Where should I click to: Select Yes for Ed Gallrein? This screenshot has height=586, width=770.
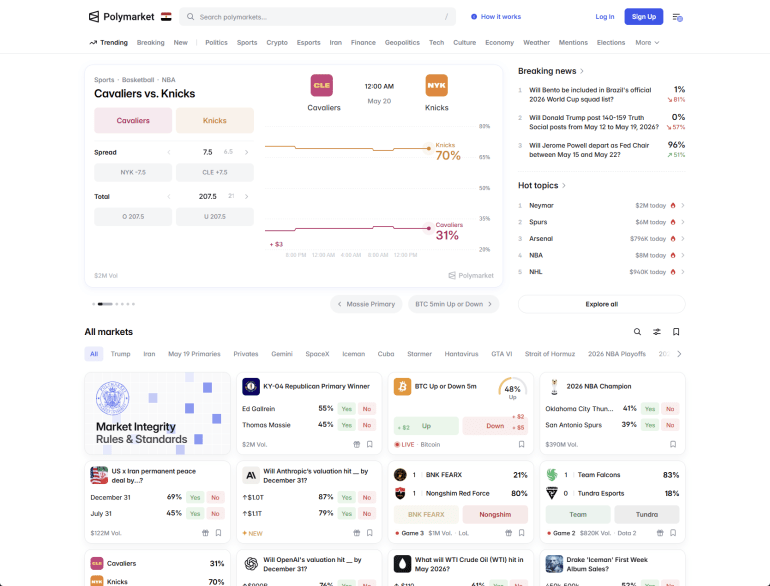347,409
